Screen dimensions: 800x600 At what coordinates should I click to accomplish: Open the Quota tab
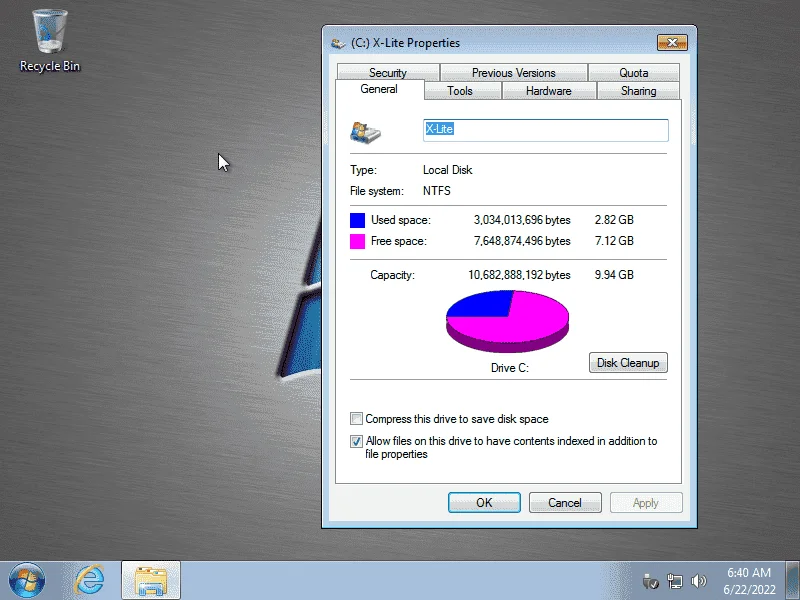click(634, 72)
